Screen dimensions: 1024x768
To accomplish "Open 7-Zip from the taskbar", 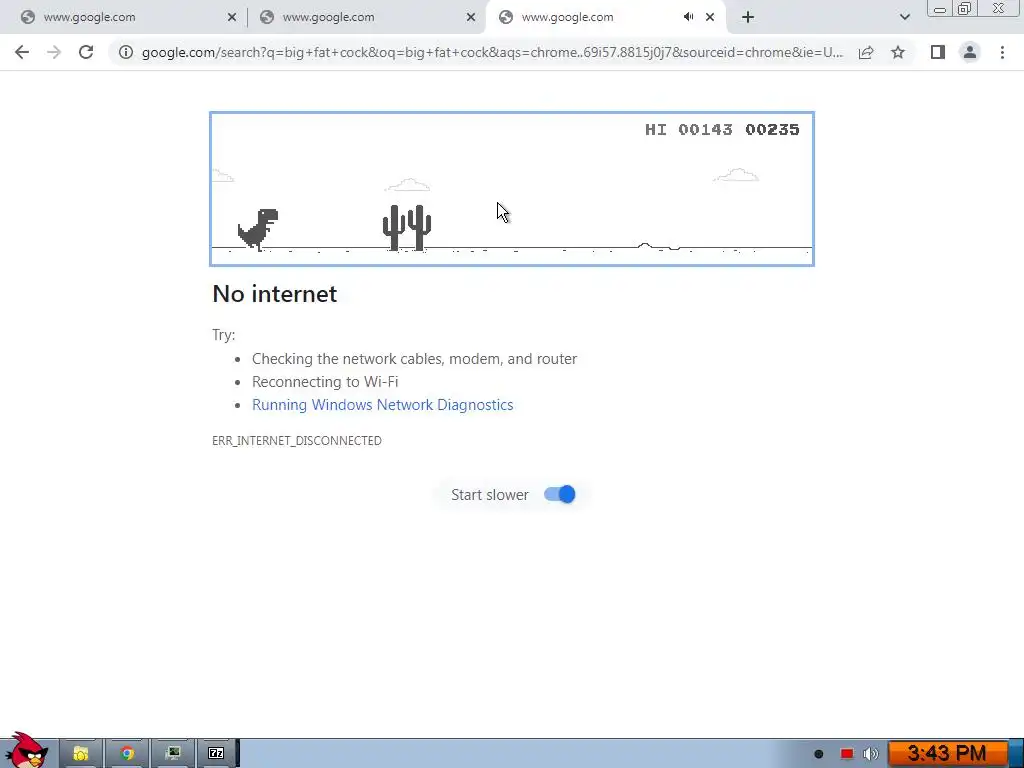I will tap(216, 754).
